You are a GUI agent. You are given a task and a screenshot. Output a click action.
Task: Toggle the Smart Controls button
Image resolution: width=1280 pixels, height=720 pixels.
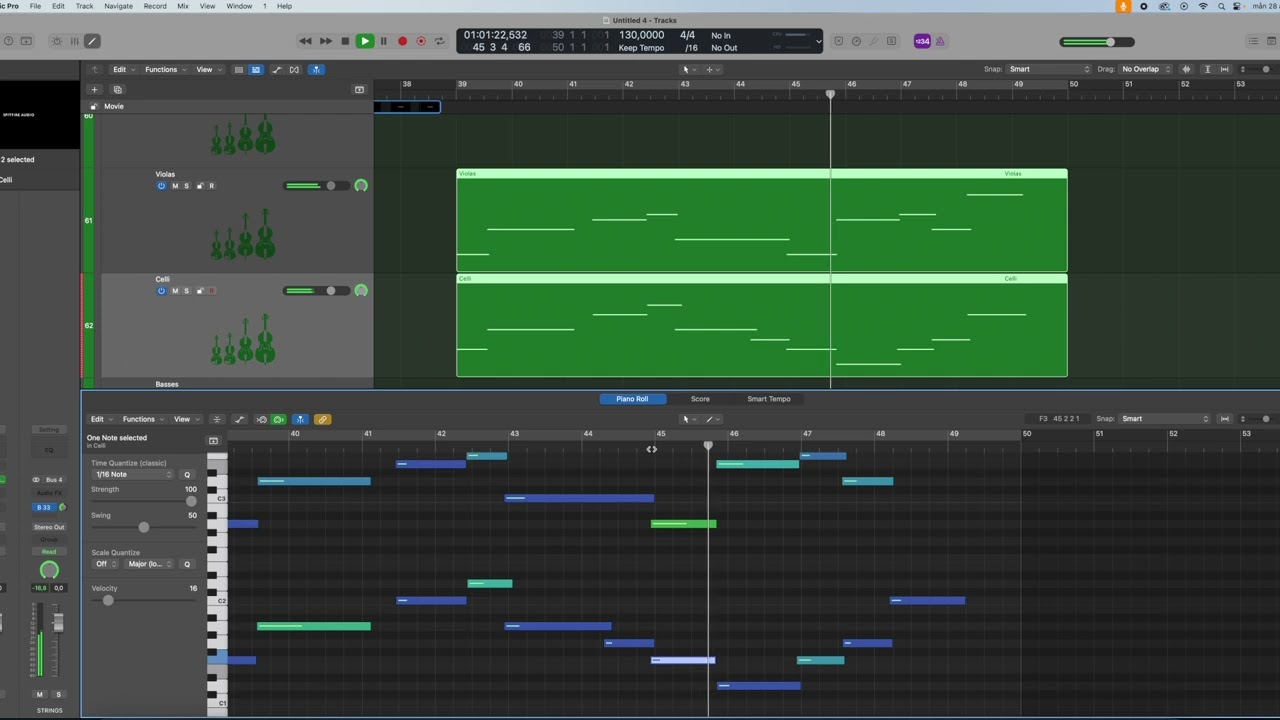click(56, 41)
